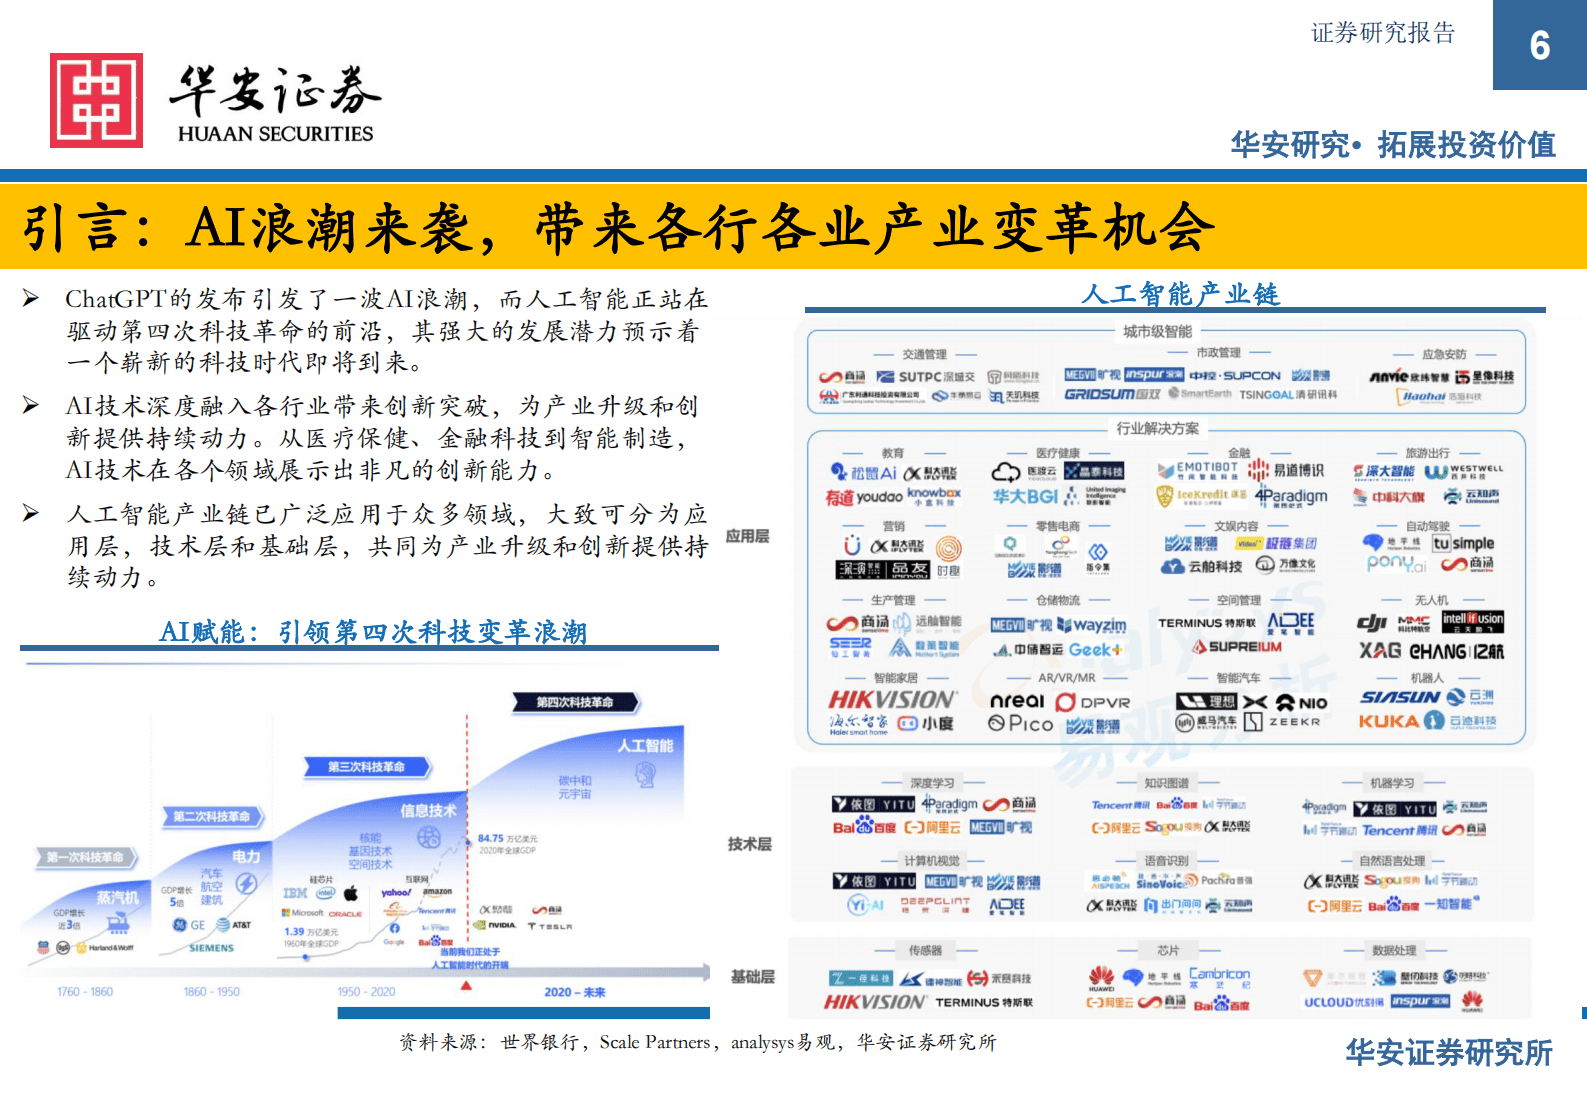1587x1099 pixels.
Task: Click the AI head icon under 人工智能
Action: point(646,772)
